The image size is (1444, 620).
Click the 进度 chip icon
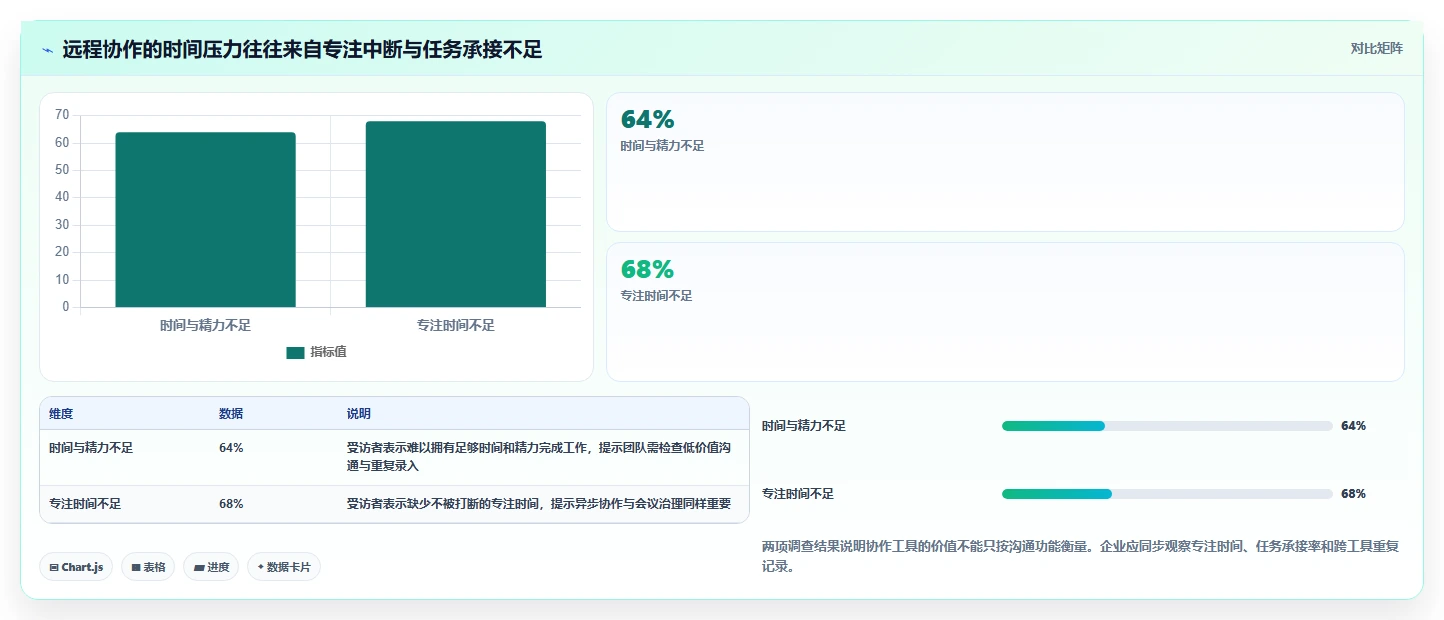pyautogui.click(x=199, y=567)
